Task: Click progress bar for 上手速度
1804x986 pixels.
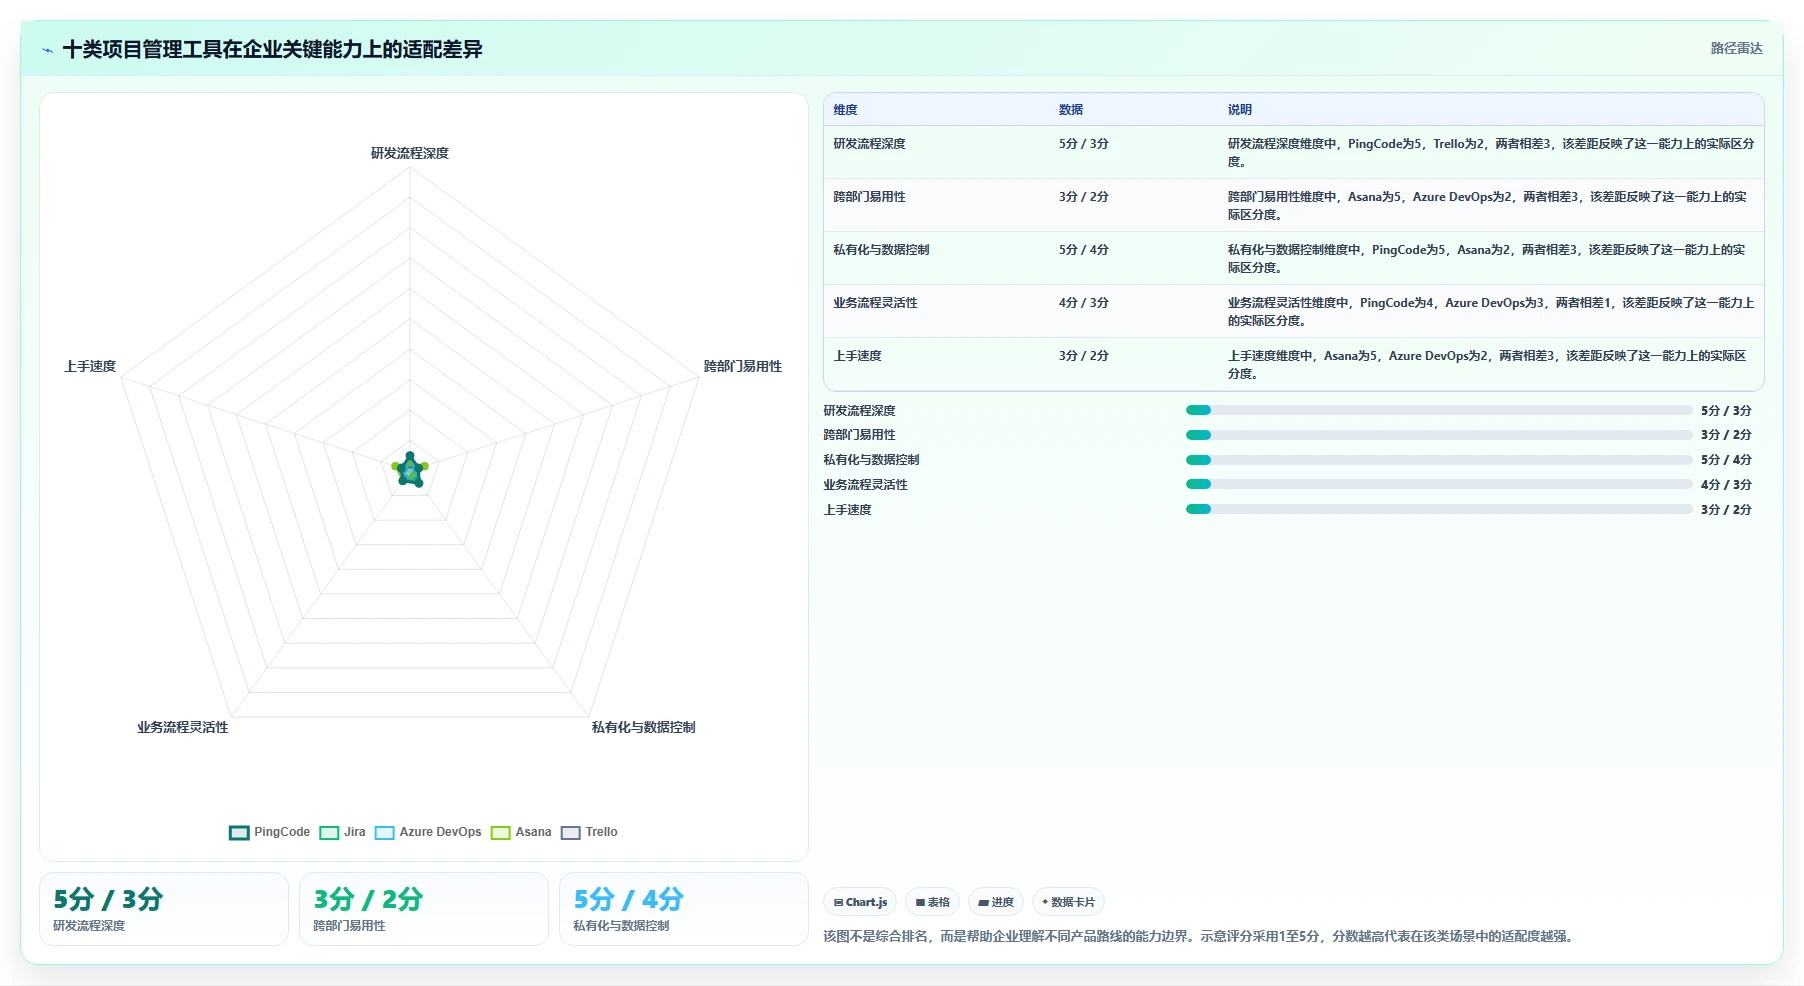Action: click(1439, 509)
